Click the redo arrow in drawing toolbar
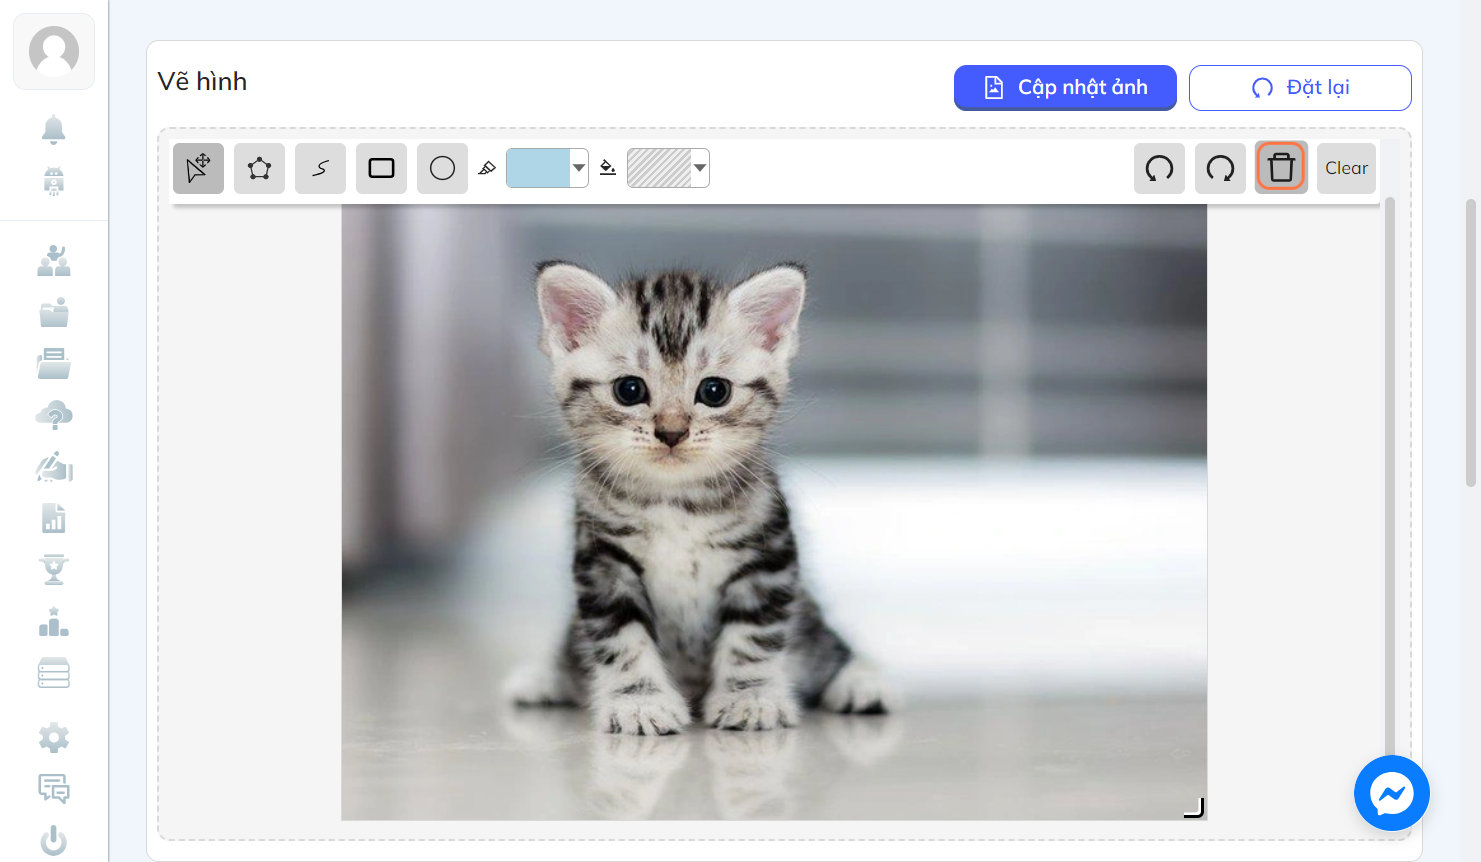This screenshot has width=1481, height=862. pos(1220,168)
